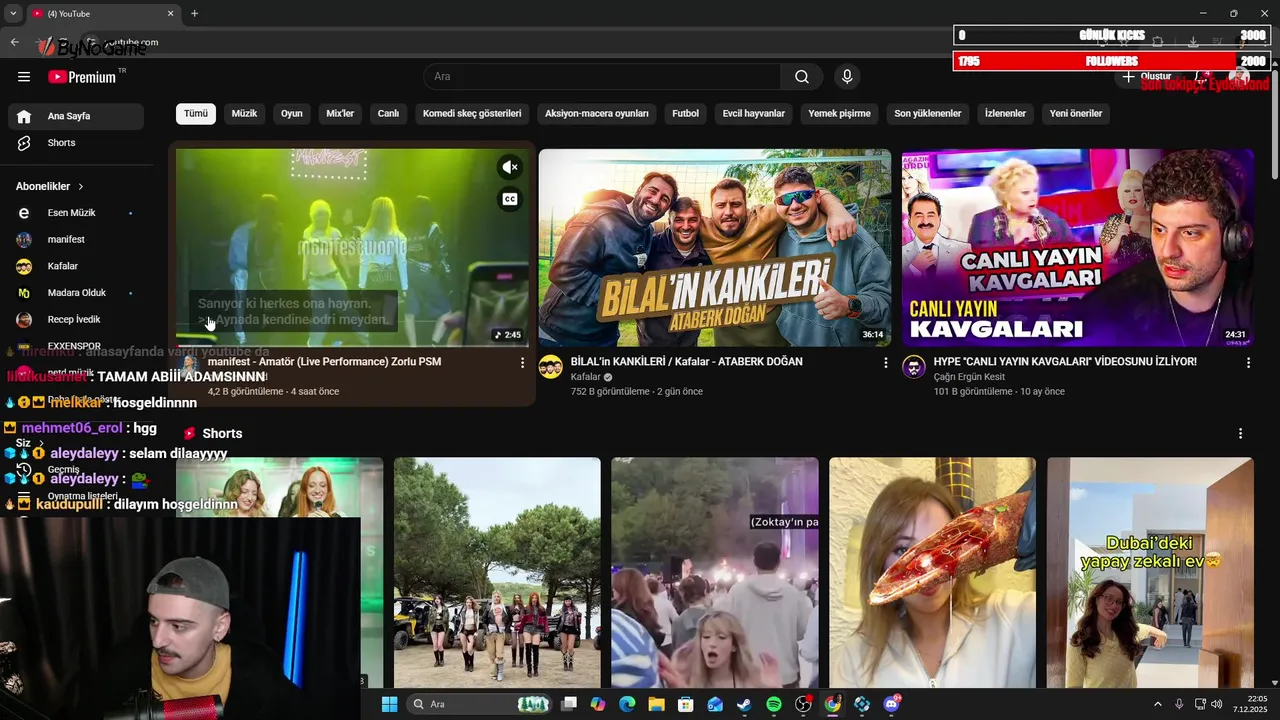1280x720 pixels.
Task: Click Çağrı Ergün Kesit channel avatar
Action: [x=914, y=367]
